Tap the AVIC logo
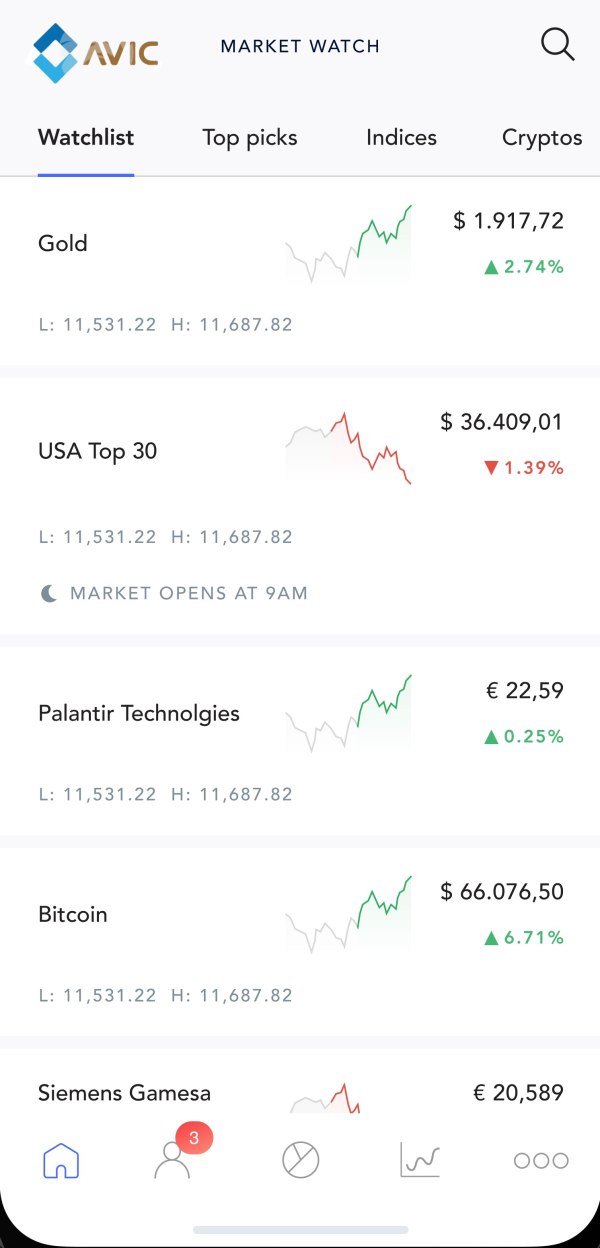The height and width of the screenshot is (1248, 600). (95, 52)
